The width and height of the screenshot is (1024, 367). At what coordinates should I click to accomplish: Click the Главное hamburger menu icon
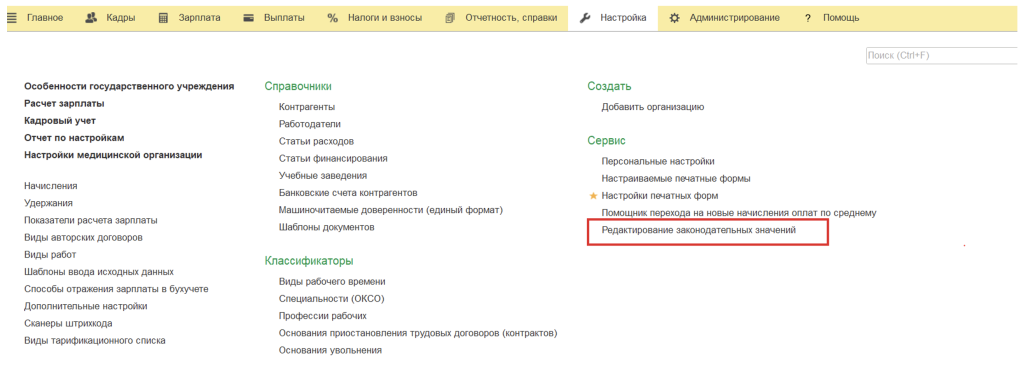pos(12,18)
